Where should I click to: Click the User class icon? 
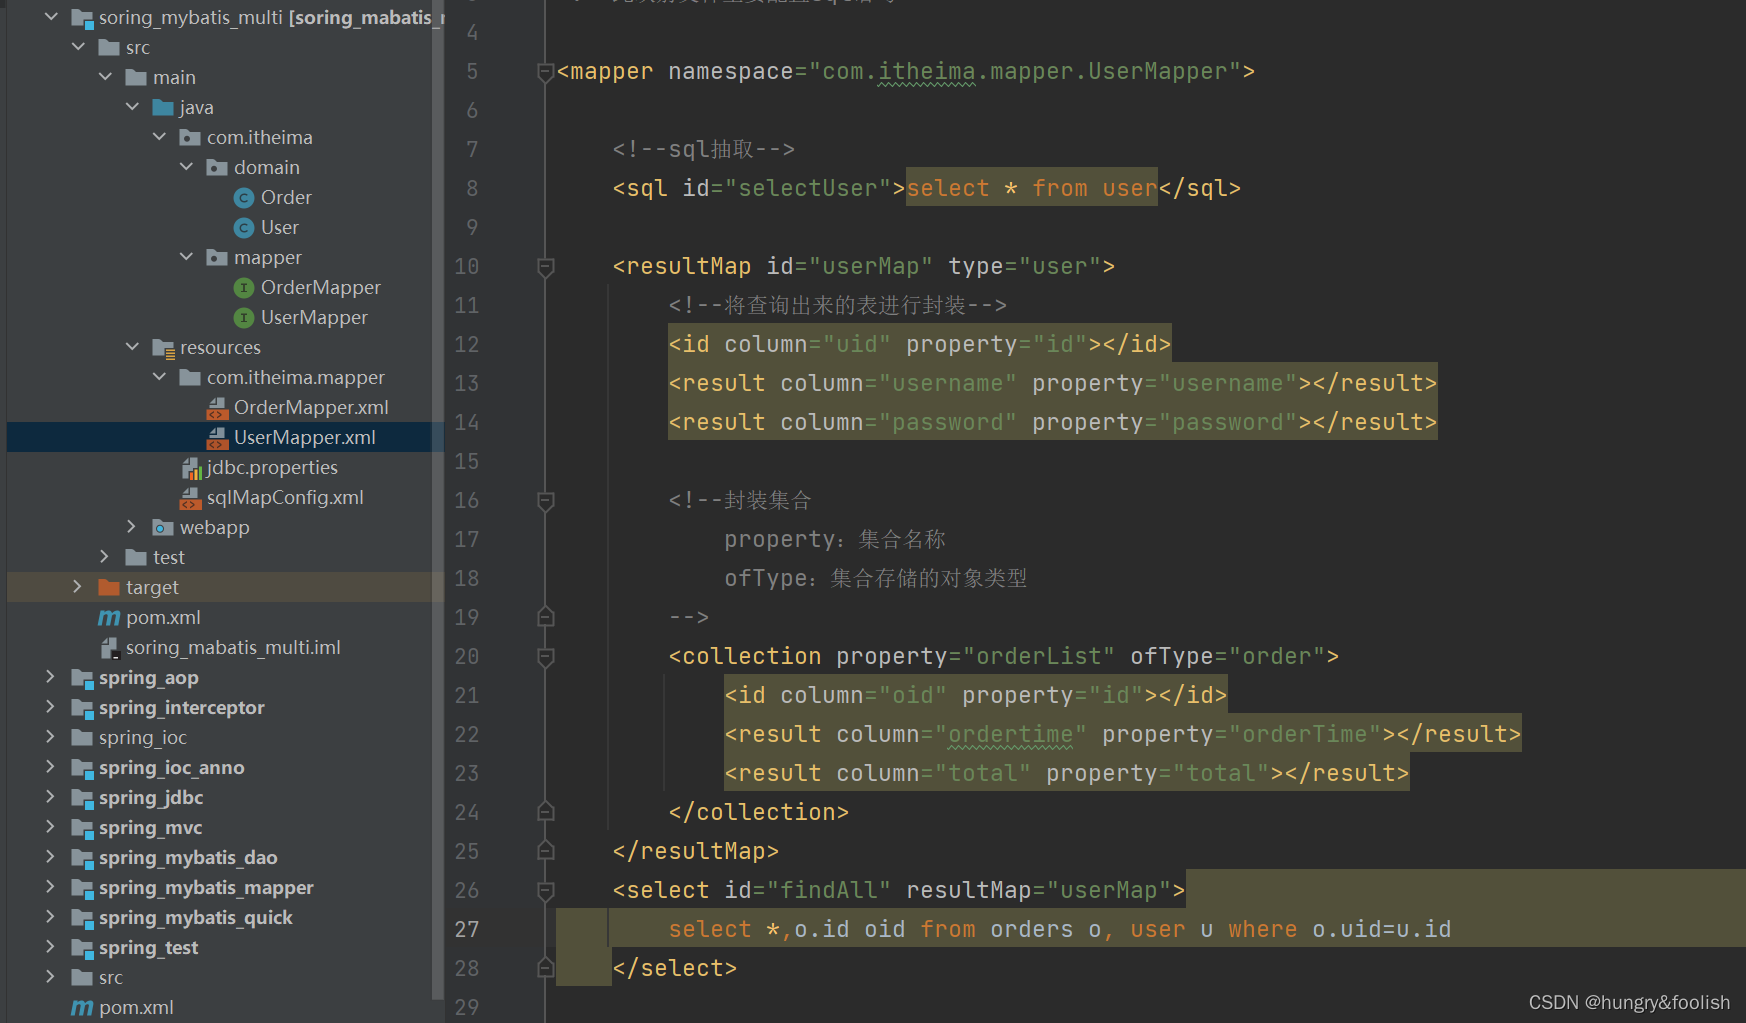pyautogui.click(x=243, y=228)
